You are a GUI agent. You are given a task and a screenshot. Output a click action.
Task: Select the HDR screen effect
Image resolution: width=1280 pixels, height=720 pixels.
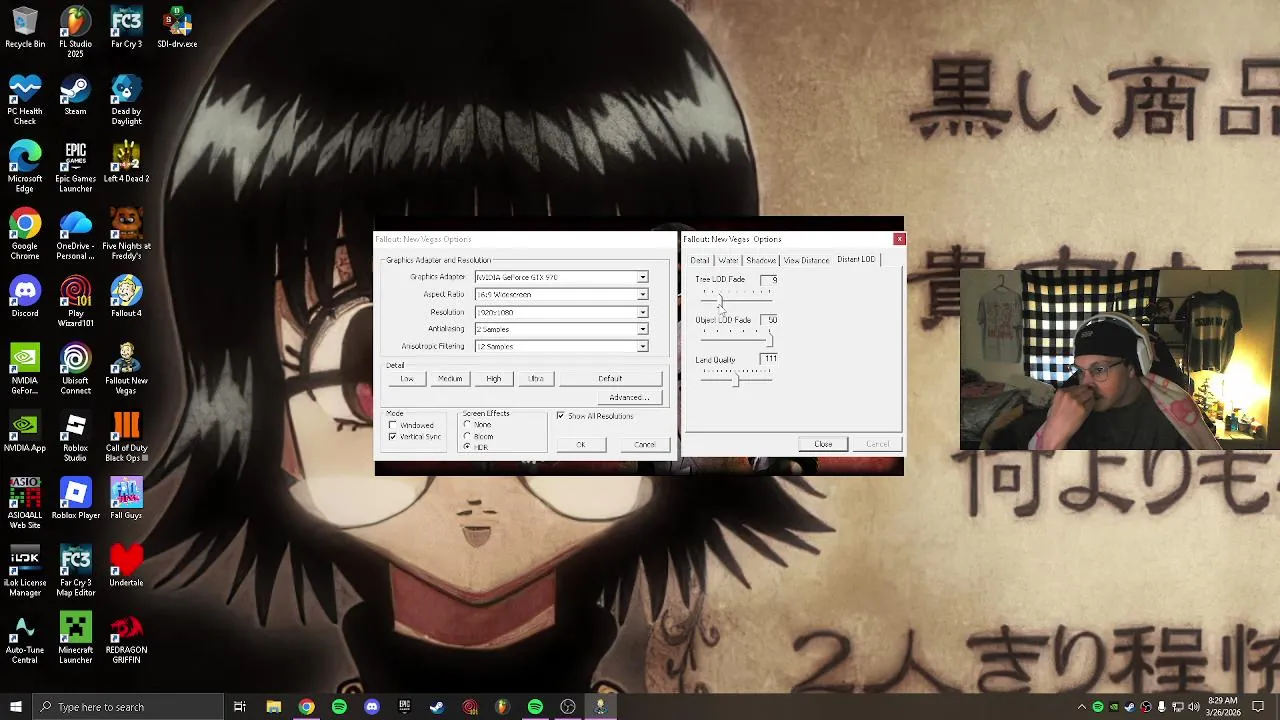point(467,447)
